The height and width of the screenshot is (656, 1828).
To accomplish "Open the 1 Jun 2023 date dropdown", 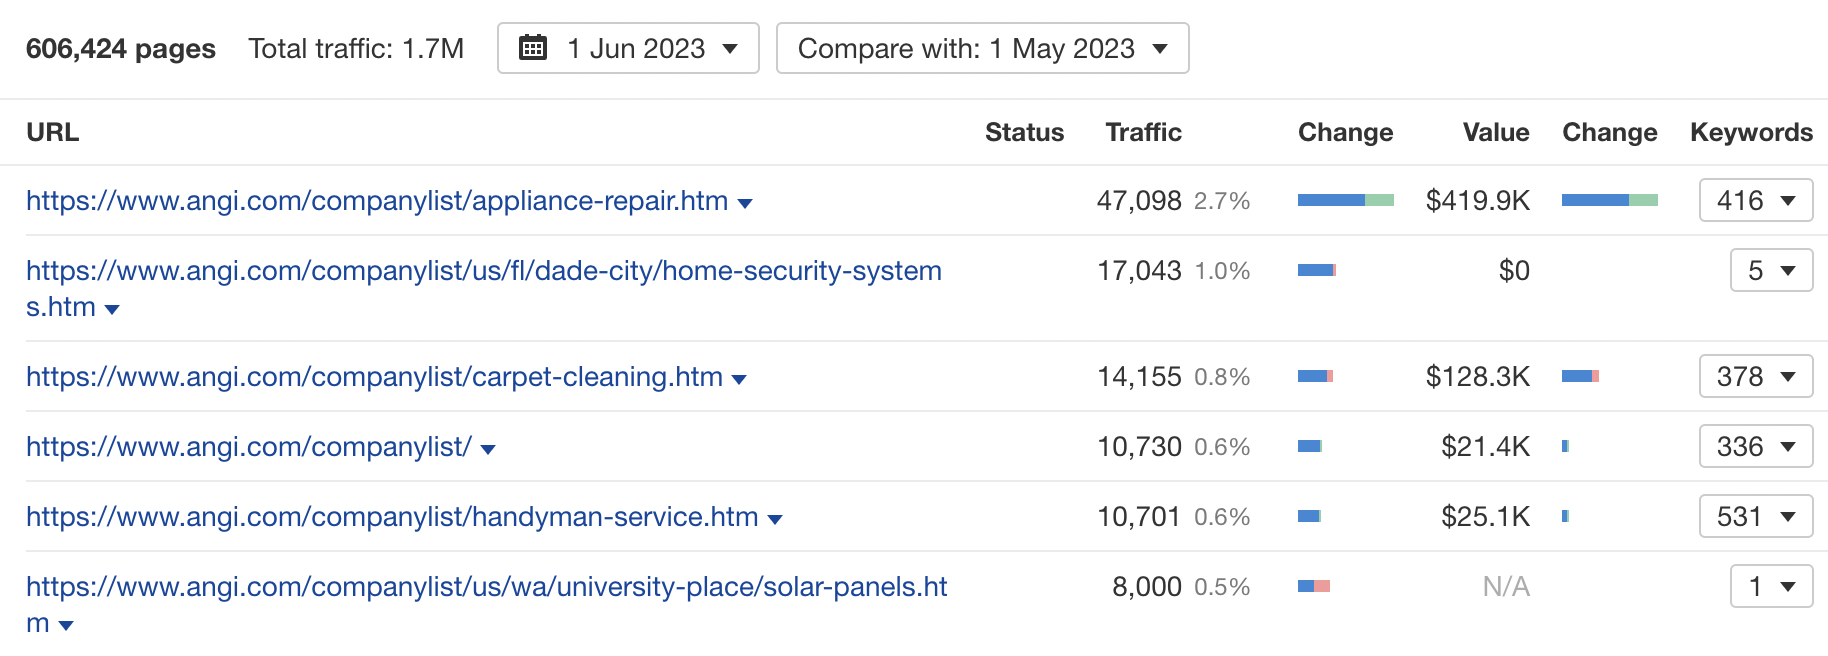I will click(x=628, y=48).
